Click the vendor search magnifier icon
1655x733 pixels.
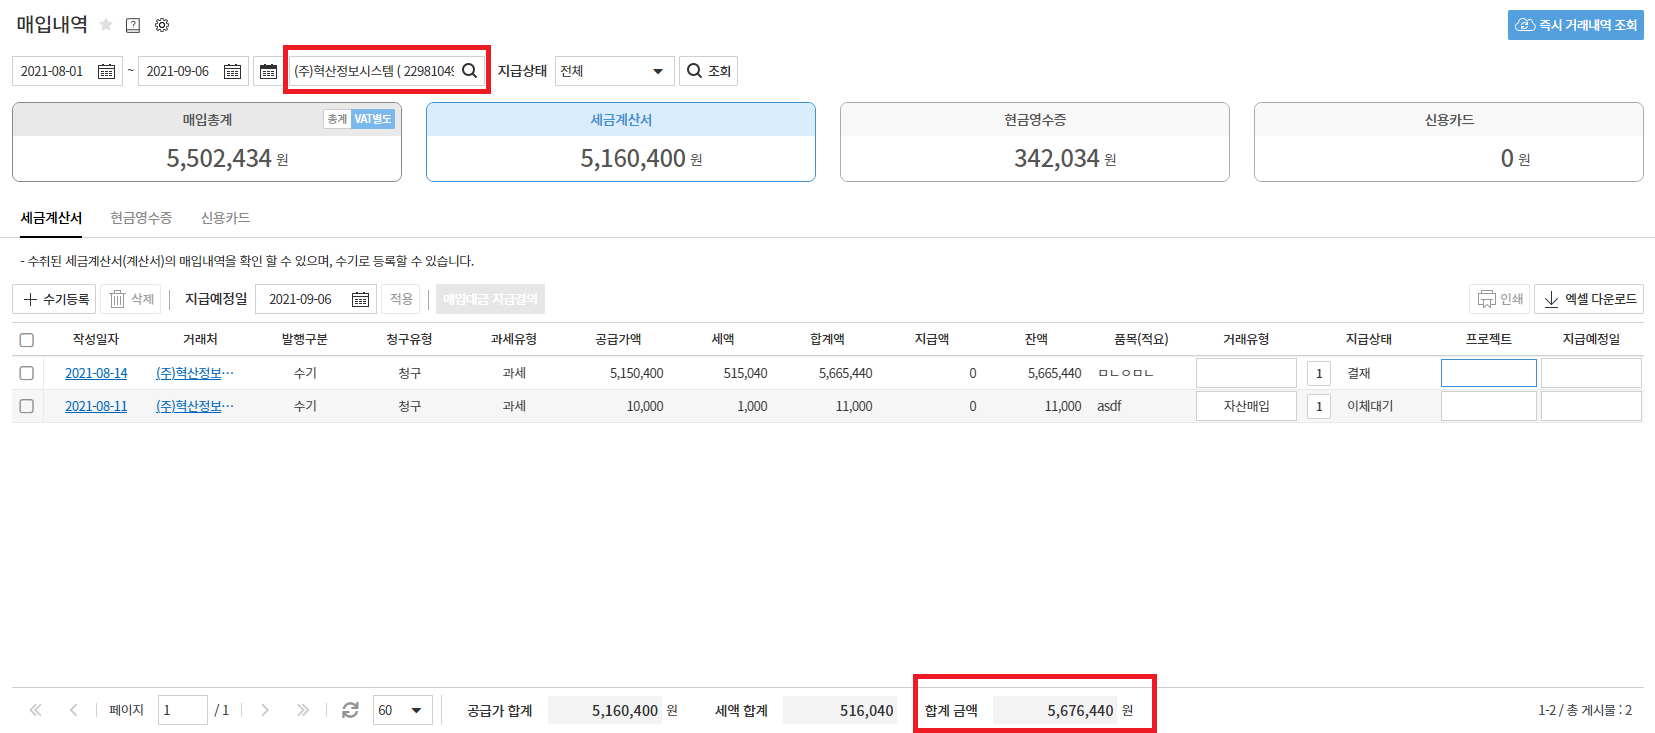469,71
